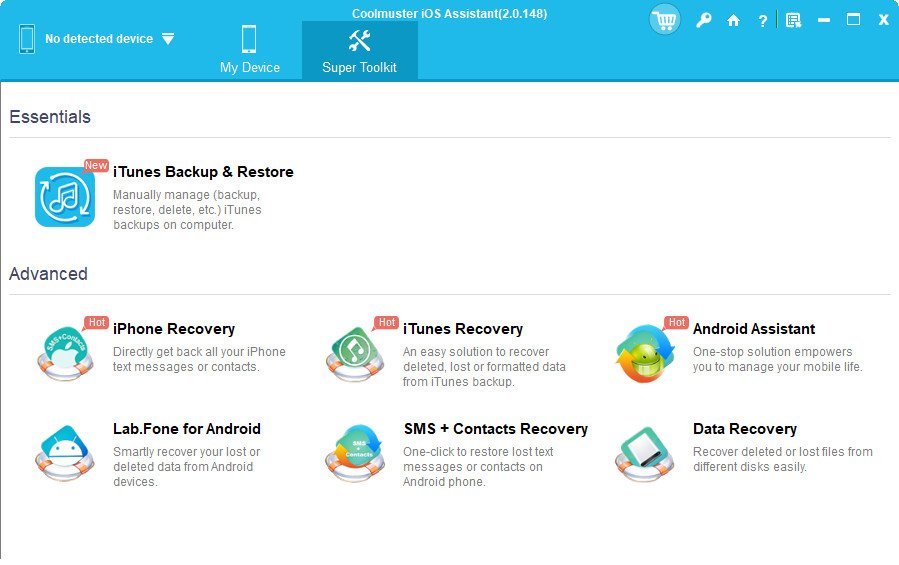This screenshot has height=565, width=899.
Task: Maximize the Coolmuster window
Action: coord(853,20)
